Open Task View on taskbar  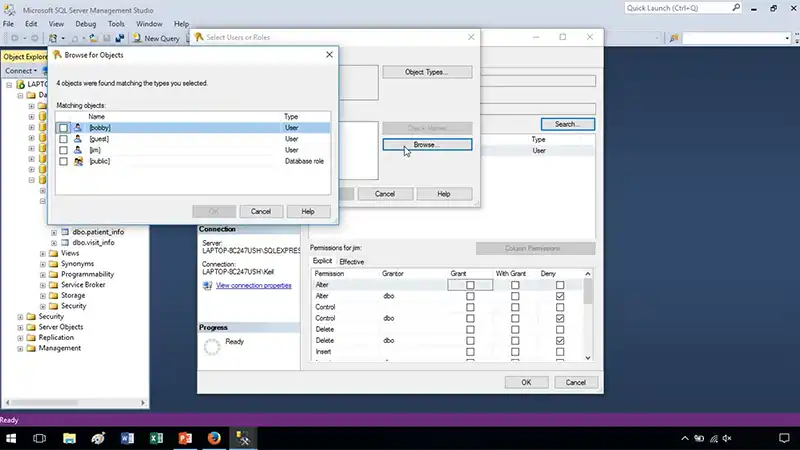pyautogui.click(x=39, y=438)
